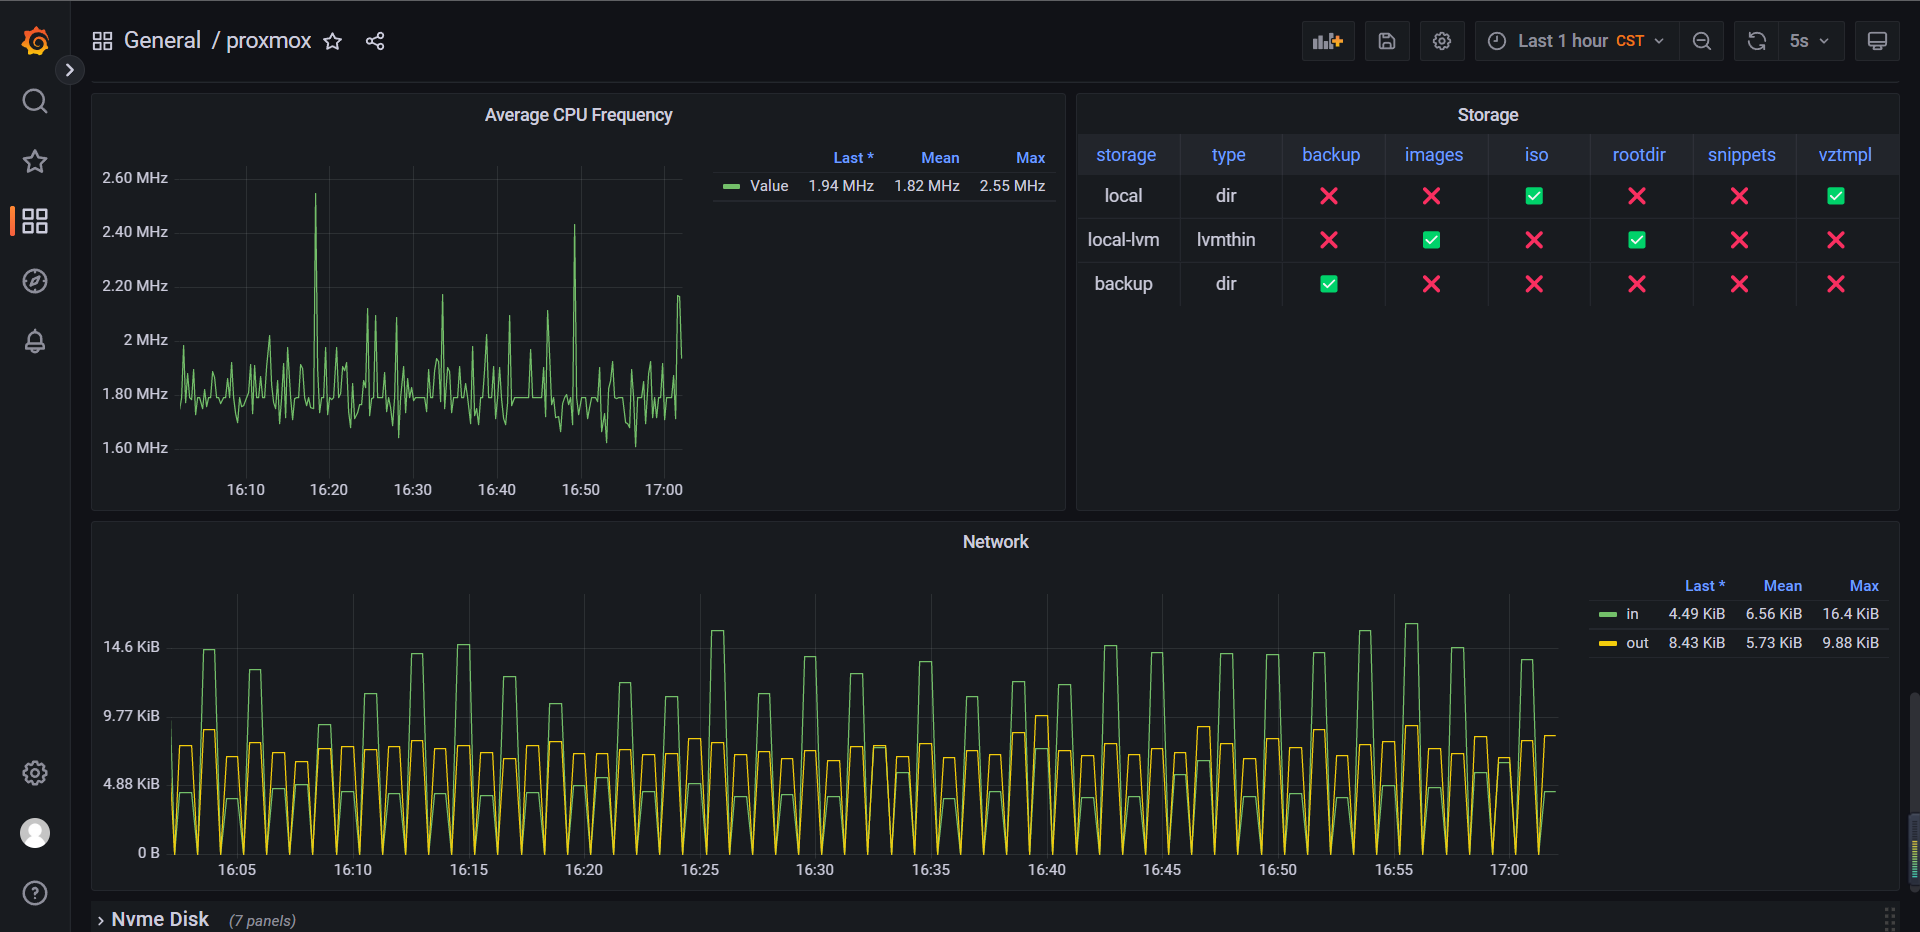
Task: Open the search dashboards icon
Action: [35, 101]
